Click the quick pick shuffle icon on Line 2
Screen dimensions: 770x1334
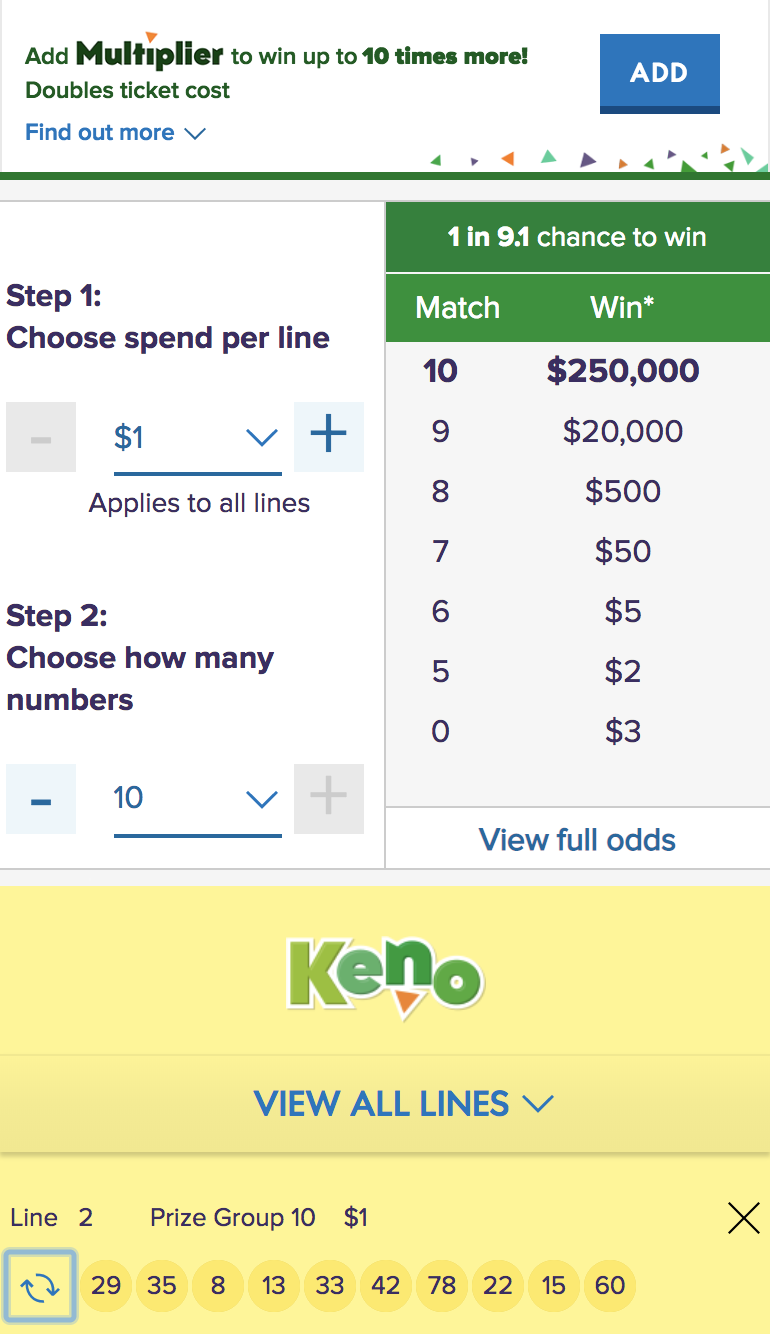click(40, 1285)
